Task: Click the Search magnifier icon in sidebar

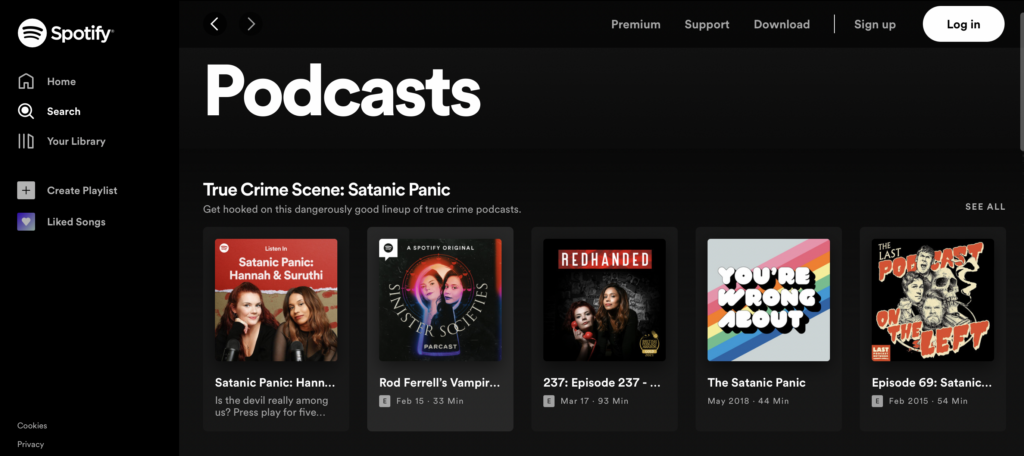Action: pyautogui.click(x=26, y=112)
